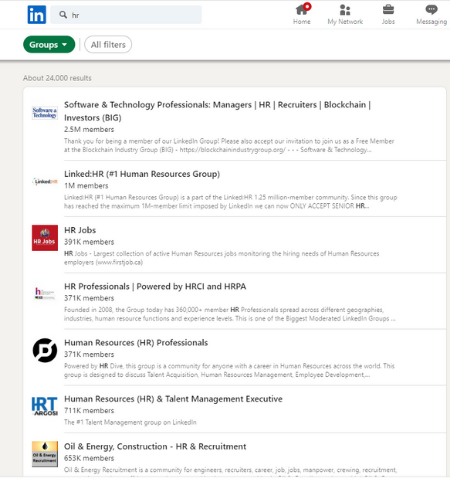Viewport: 450px width, 485px height.
Task: Click the Oil & Energy Recruitment logo
Action: [45, 454]
